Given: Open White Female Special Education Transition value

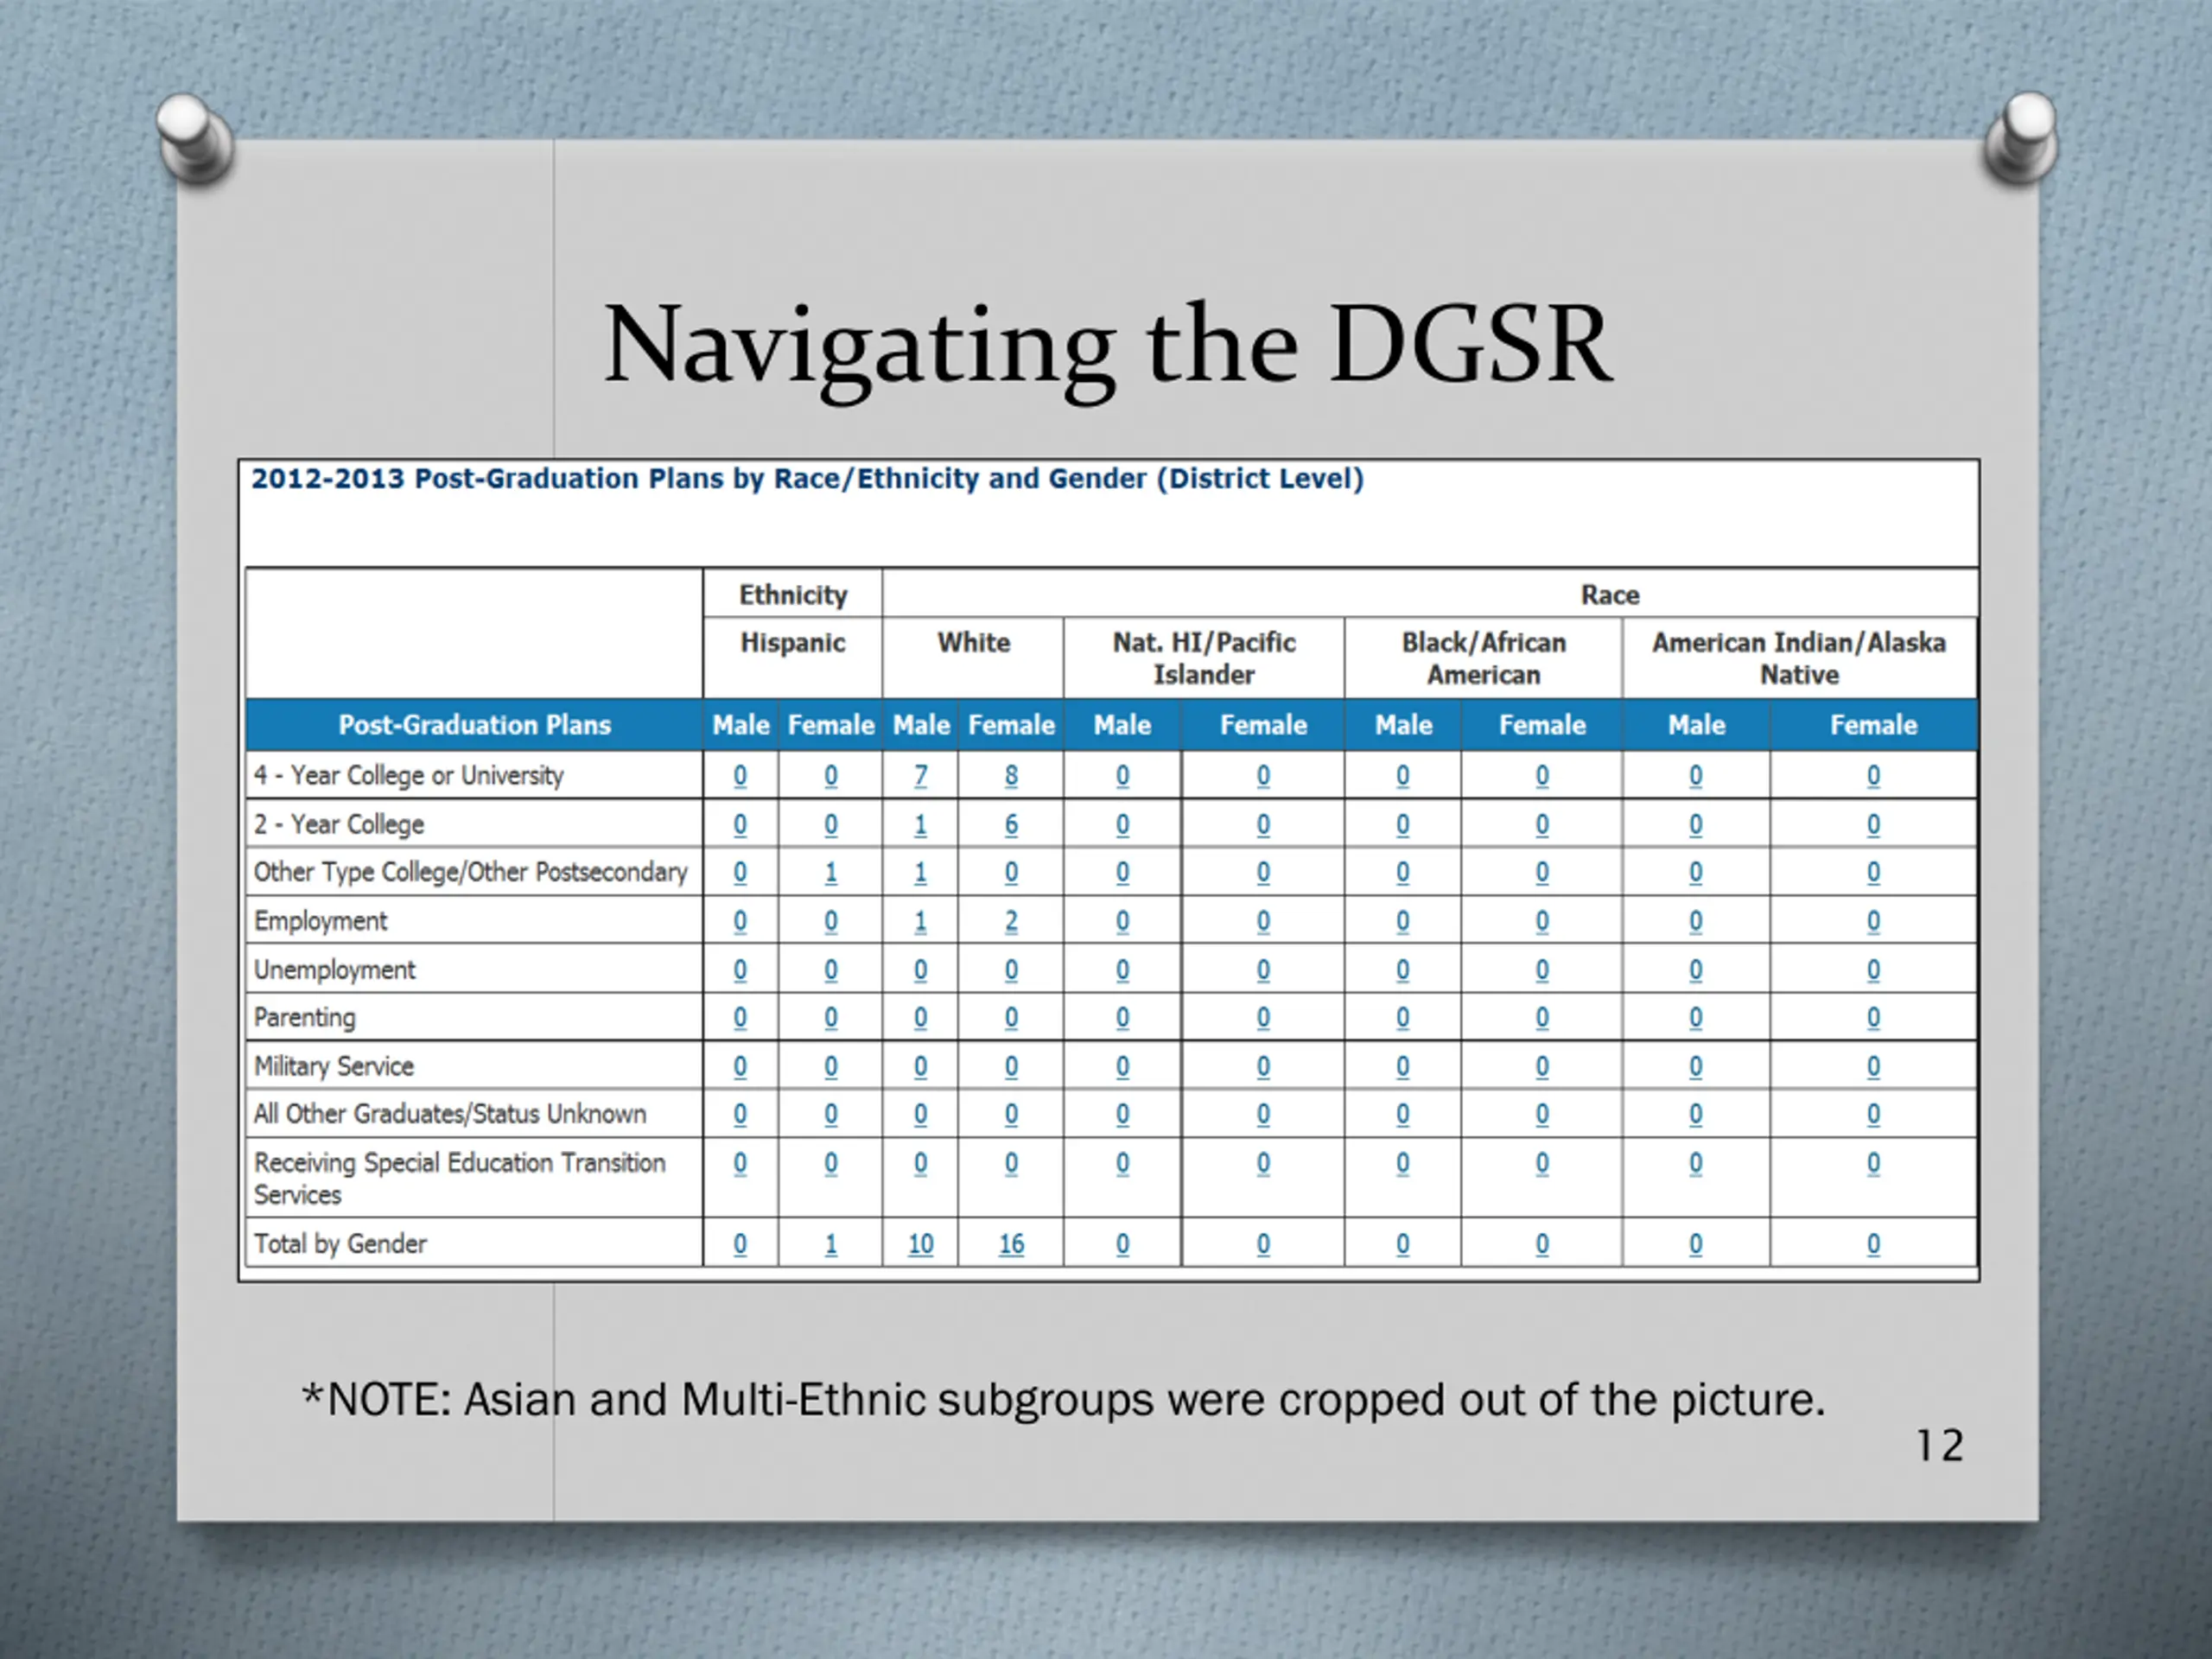Looking at the screenshot, I should point(1011,1164).
